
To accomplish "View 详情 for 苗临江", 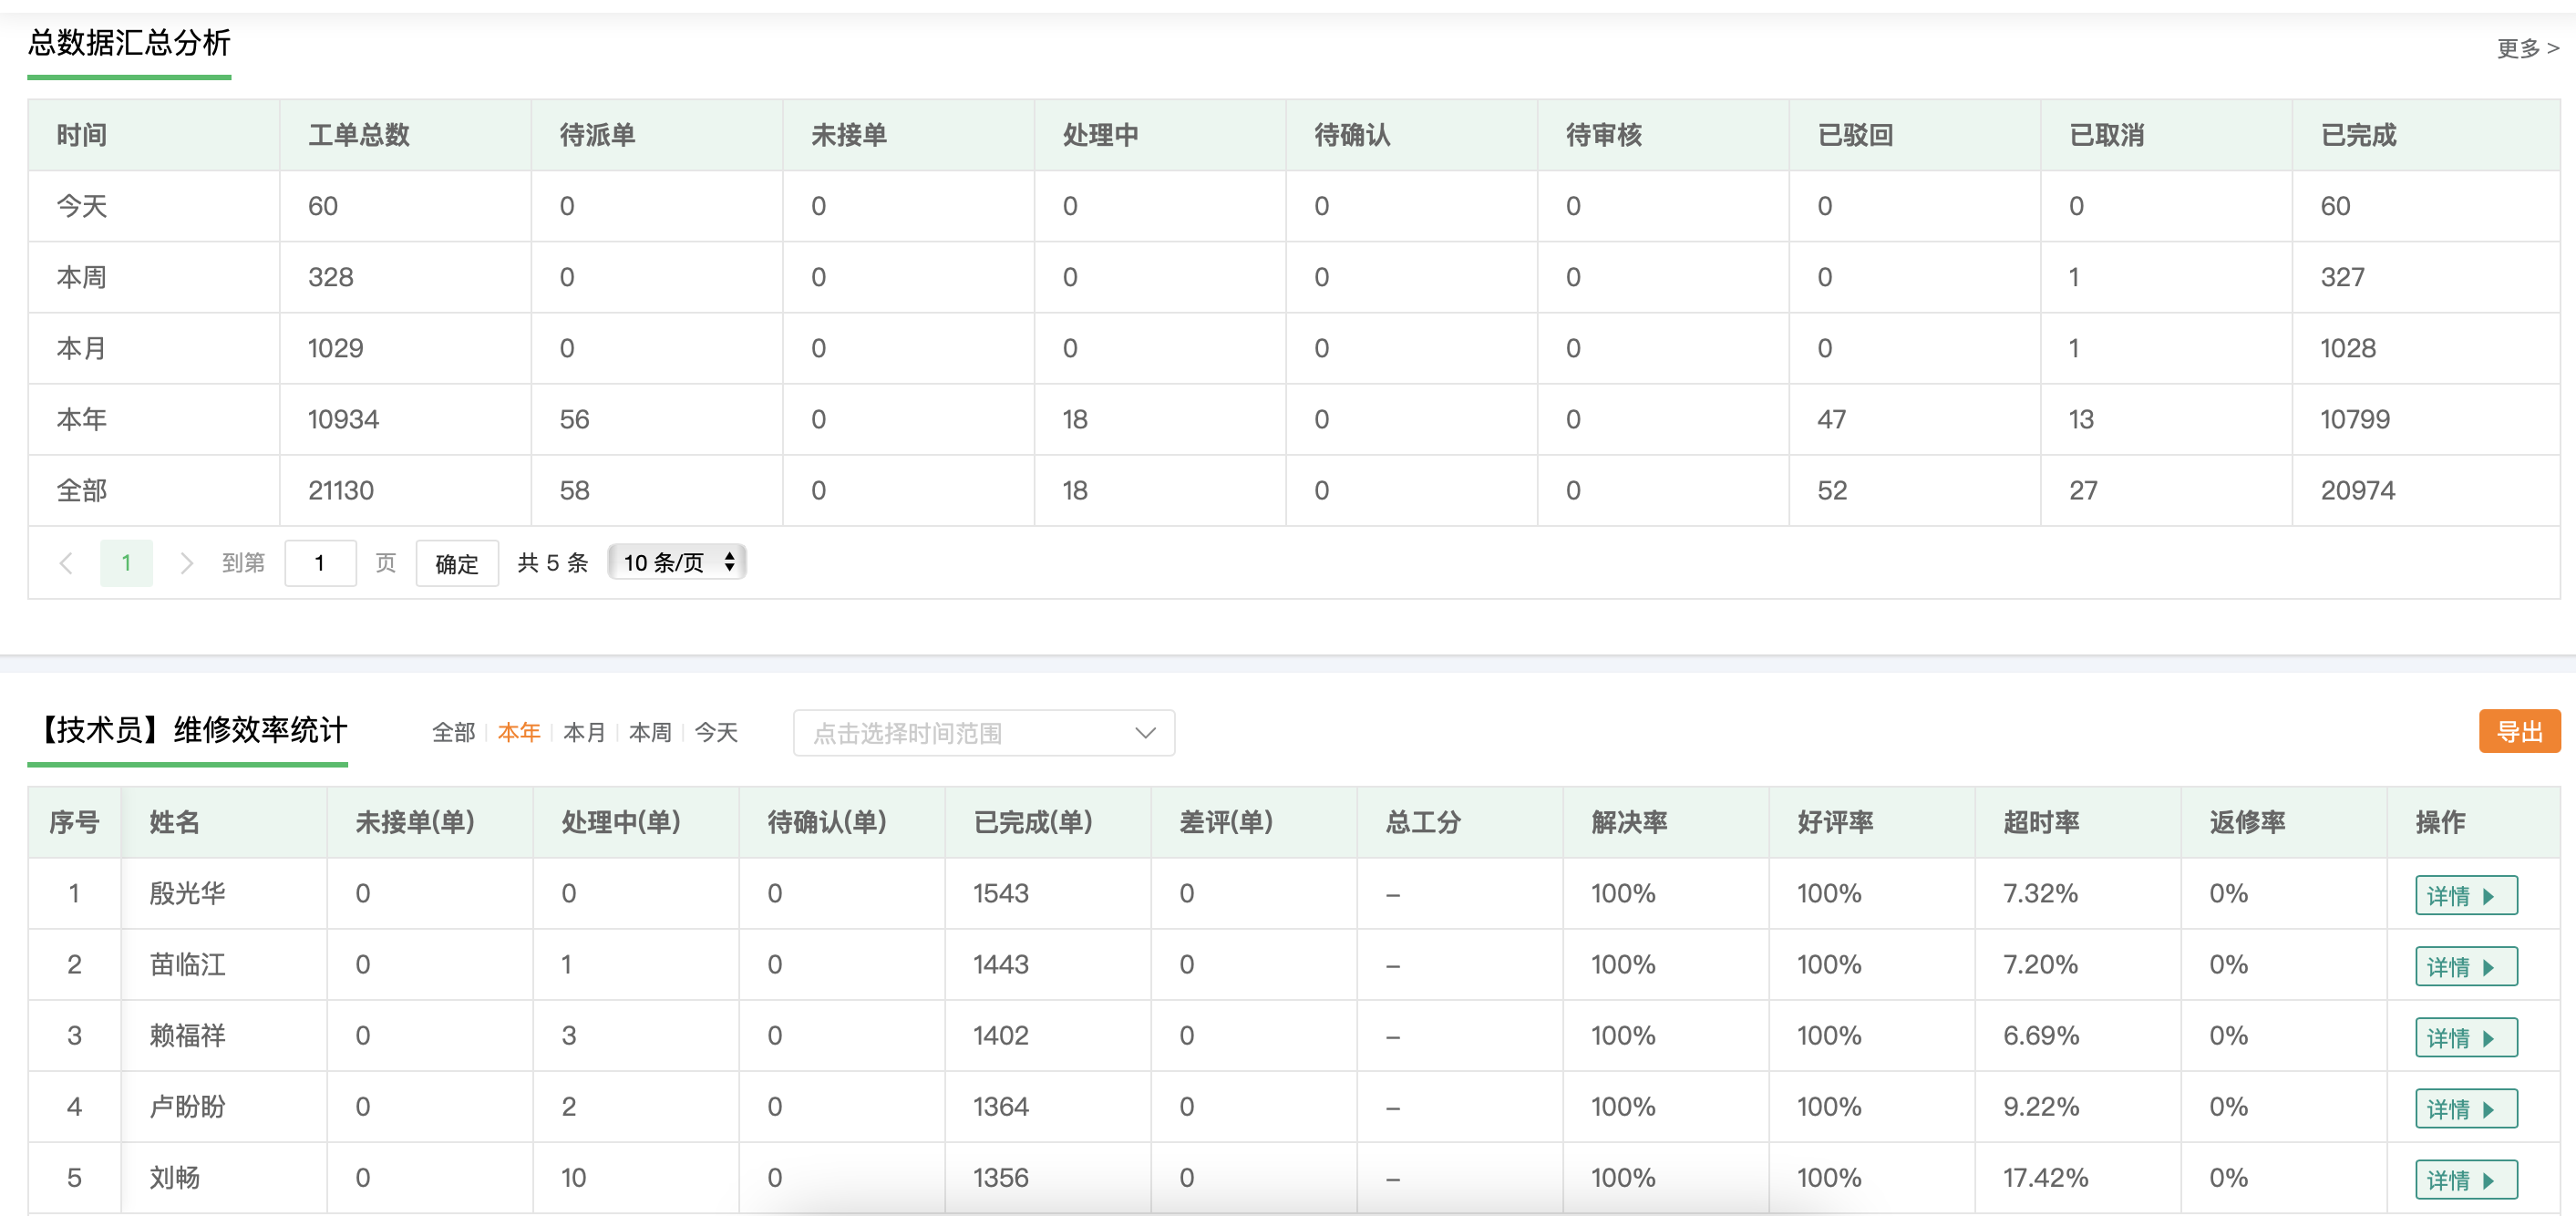I will pyautogui.click(x=2466, y=966).
